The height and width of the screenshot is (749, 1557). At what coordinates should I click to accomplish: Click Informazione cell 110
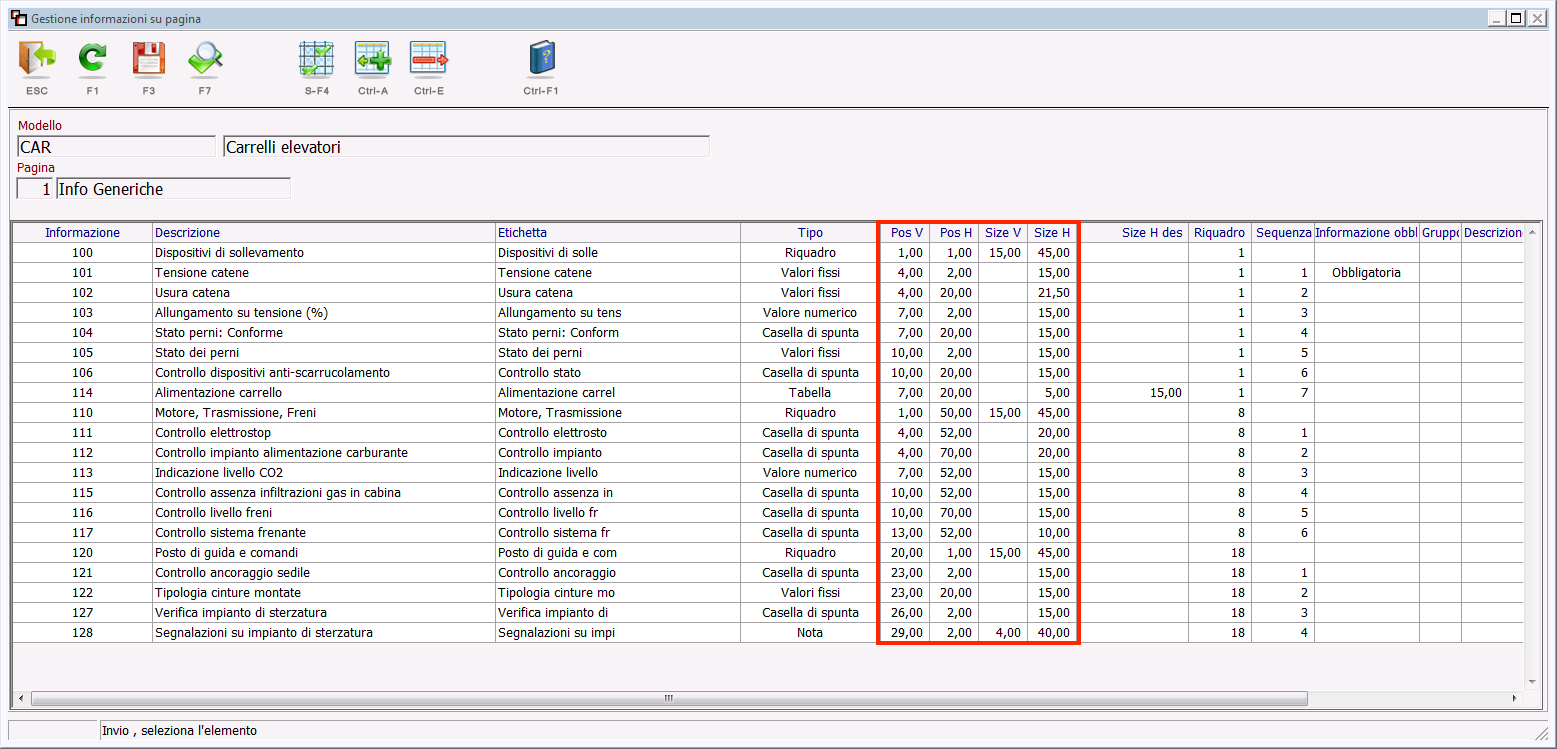pos(82,413)
